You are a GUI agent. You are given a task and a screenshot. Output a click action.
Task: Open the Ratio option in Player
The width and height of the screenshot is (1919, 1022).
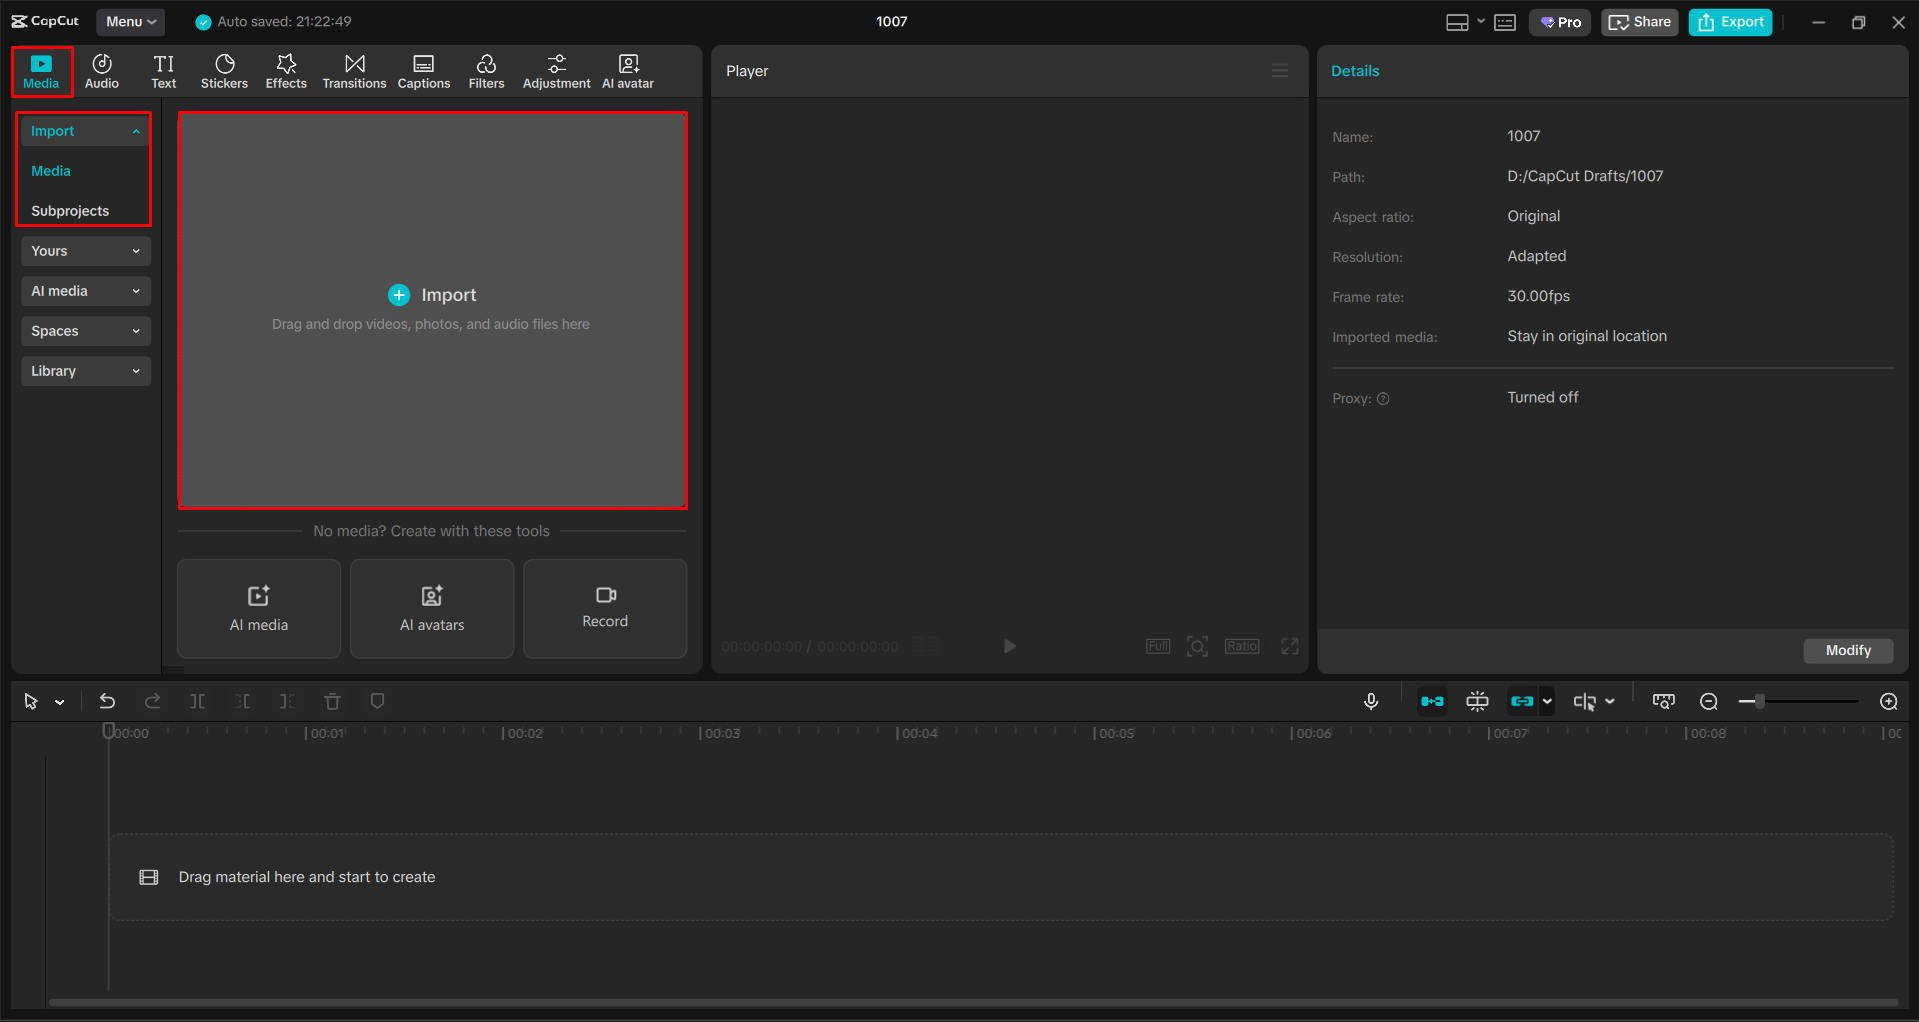point(1242,646)
